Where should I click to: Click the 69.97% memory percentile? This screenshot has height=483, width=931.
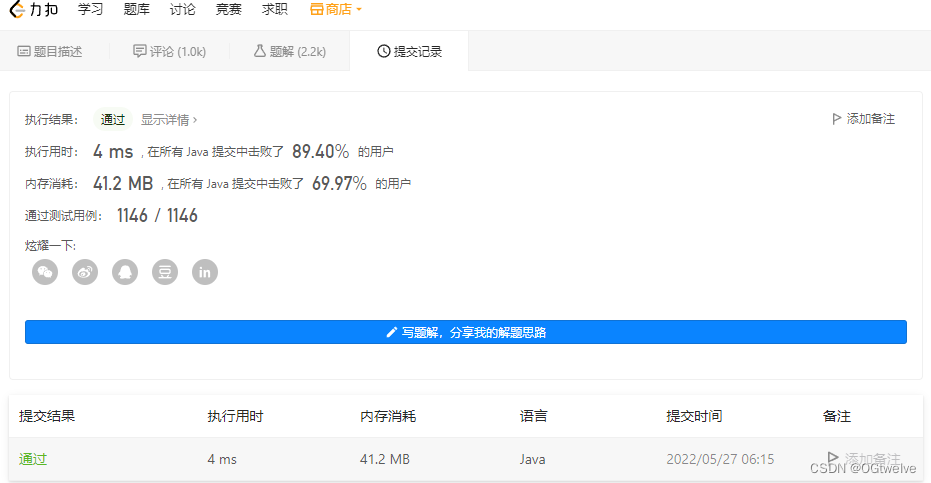pyautogui.click(x=340, y=184)
